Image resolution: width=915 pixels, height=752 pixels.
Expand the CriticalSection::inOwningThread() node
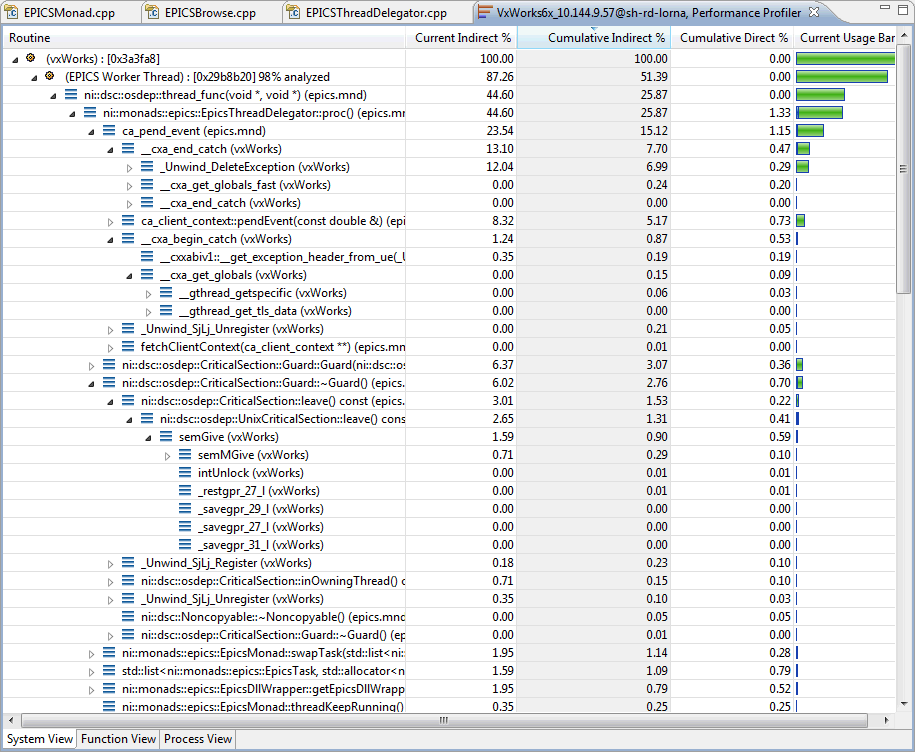(x=110, y=582)
